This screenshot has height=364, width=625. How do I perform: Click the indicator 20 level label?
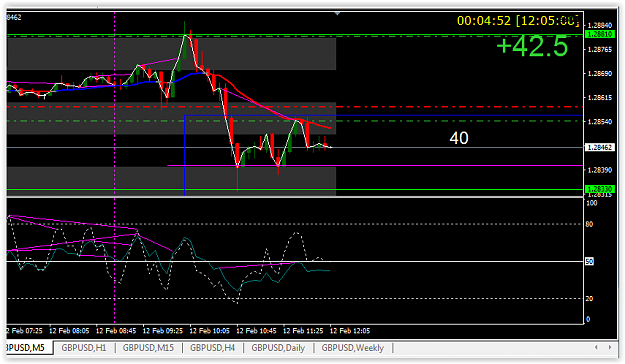click(x=589, y=299)
